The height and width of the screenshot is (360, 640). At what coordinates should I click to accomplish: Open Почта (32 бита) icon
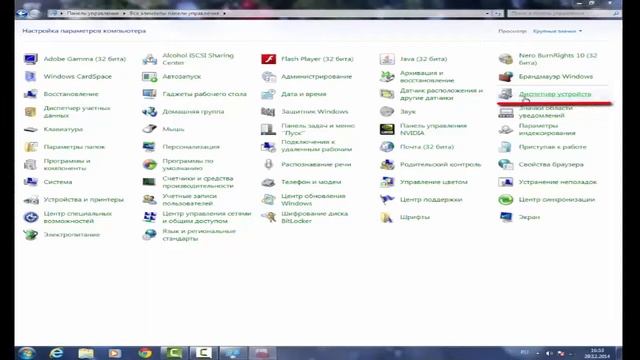point(387,147)
